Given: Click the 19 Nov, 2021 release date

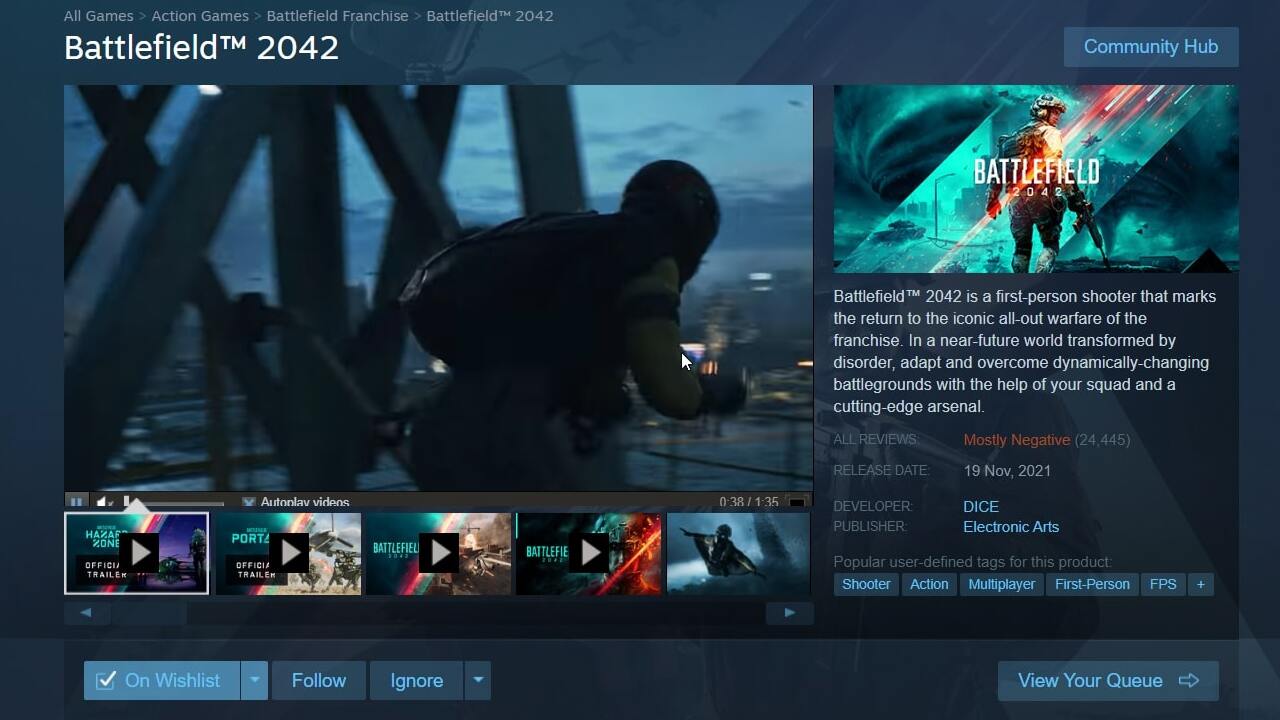Looking at the screenshot, I should click(1007, 471).
